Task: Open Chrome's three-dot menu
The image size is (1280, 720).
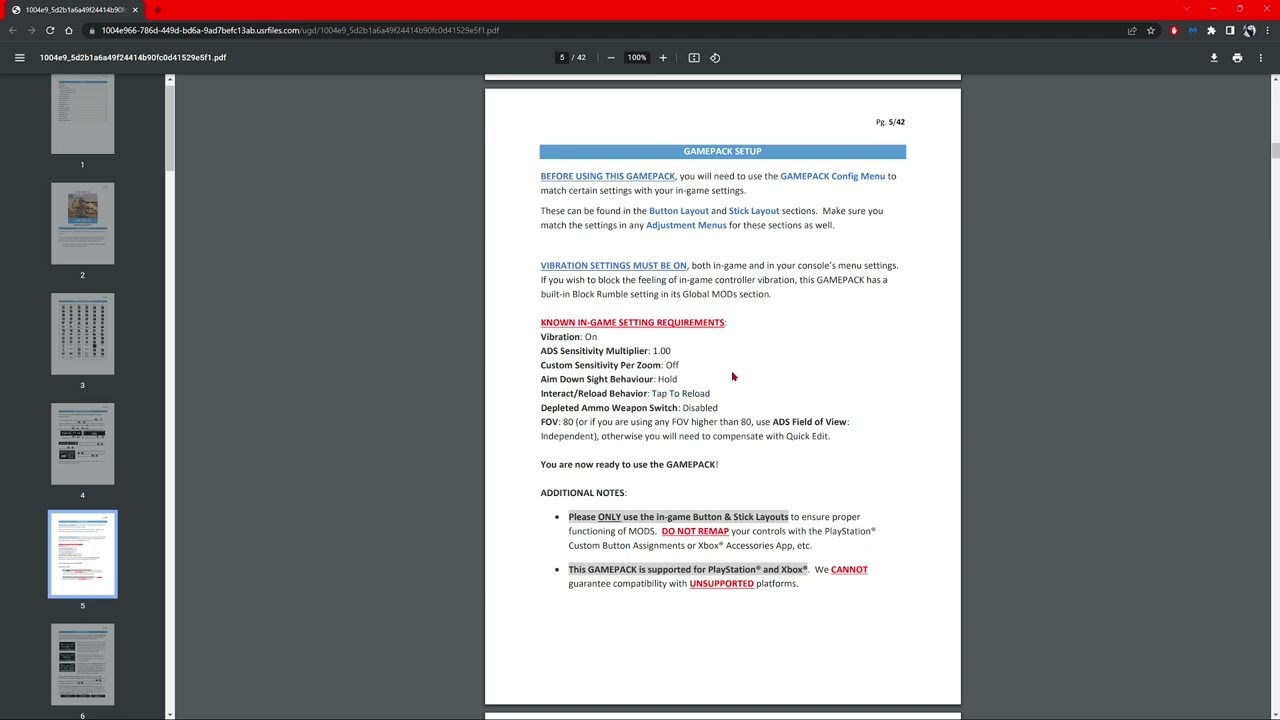Action: [x=1267, y=30]
